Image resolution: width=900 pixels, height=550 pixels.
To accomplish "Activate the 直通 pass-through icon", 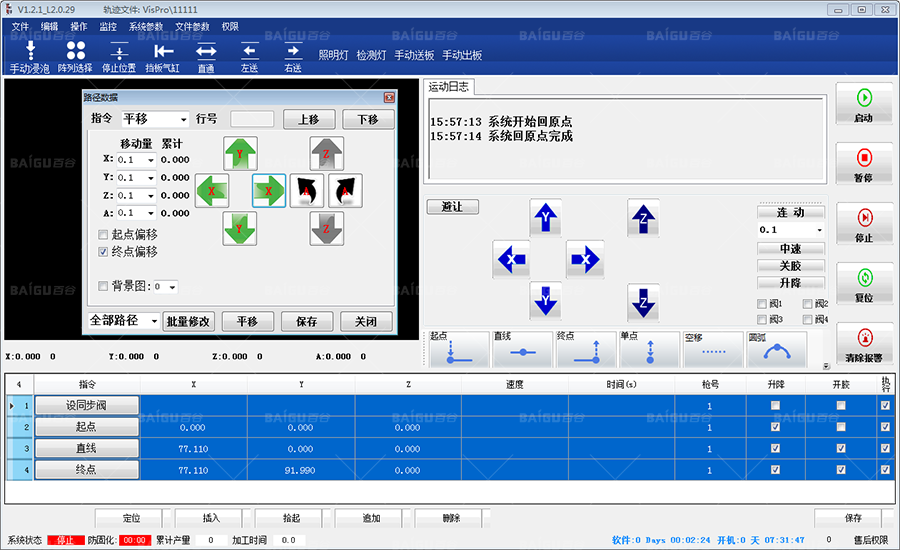I will pos(206,57).
